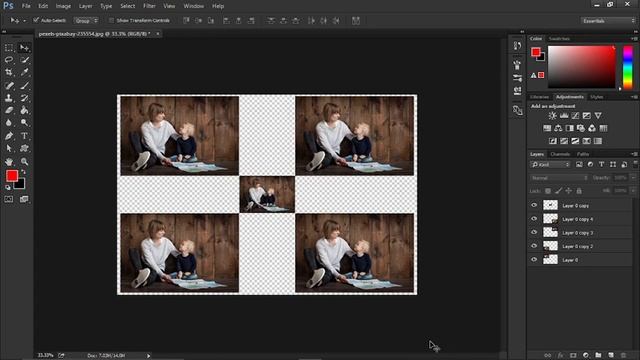The image size is (640, 360).
Task: Pick a color in the Color panel field
Action: point(582,67)
